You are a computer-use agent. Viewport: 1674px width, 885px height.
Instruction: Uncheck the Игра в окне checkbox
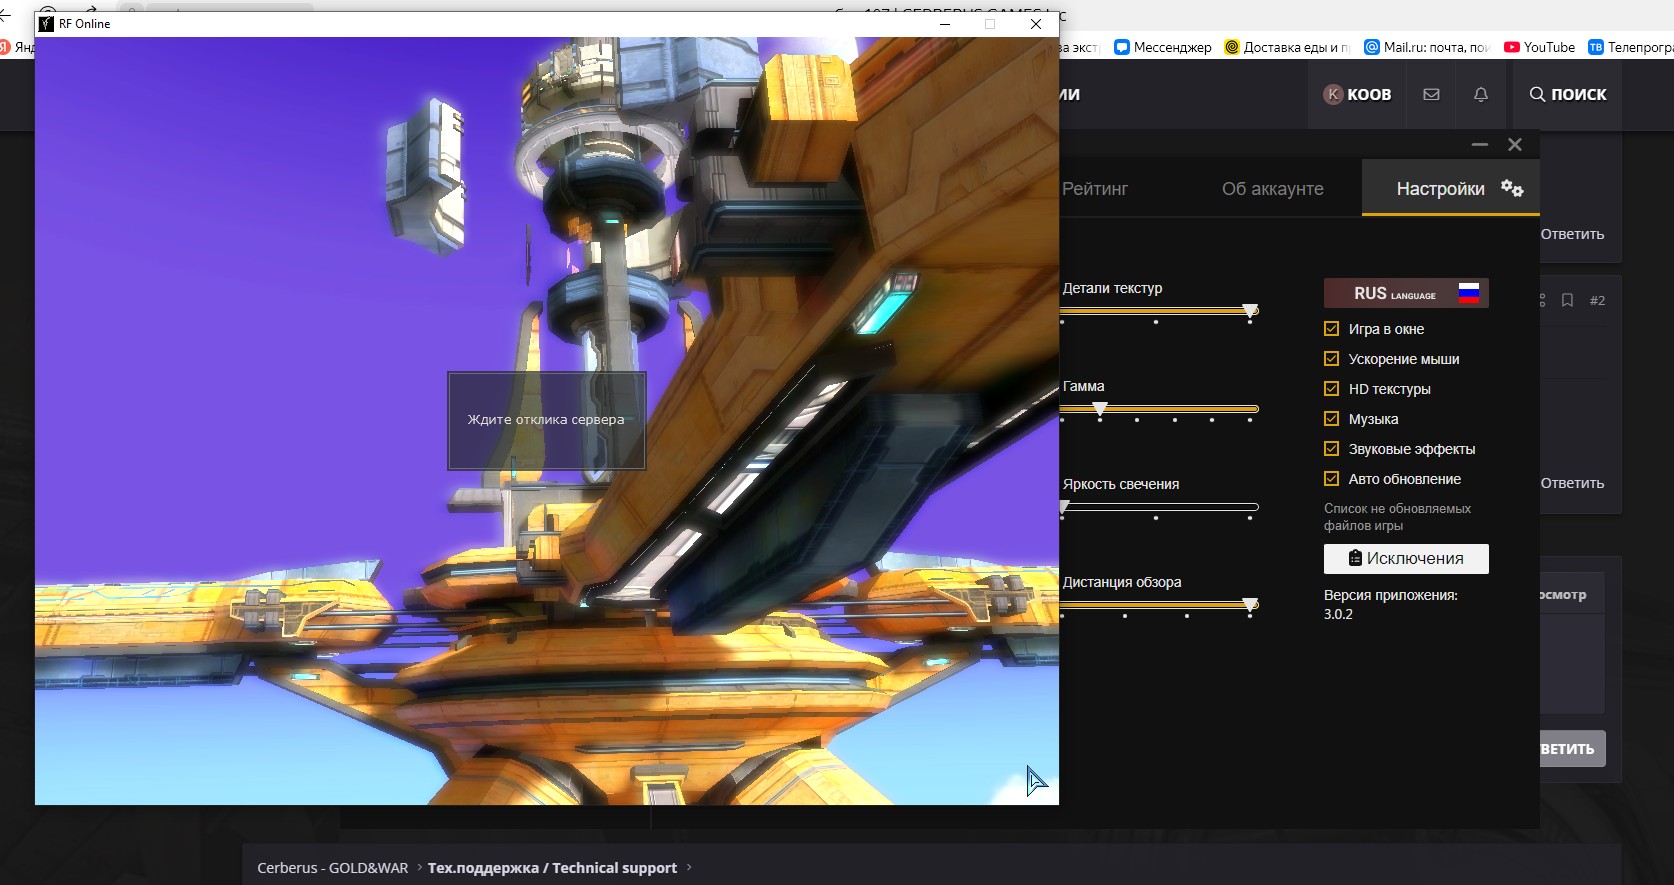(x=1332, y=329)
